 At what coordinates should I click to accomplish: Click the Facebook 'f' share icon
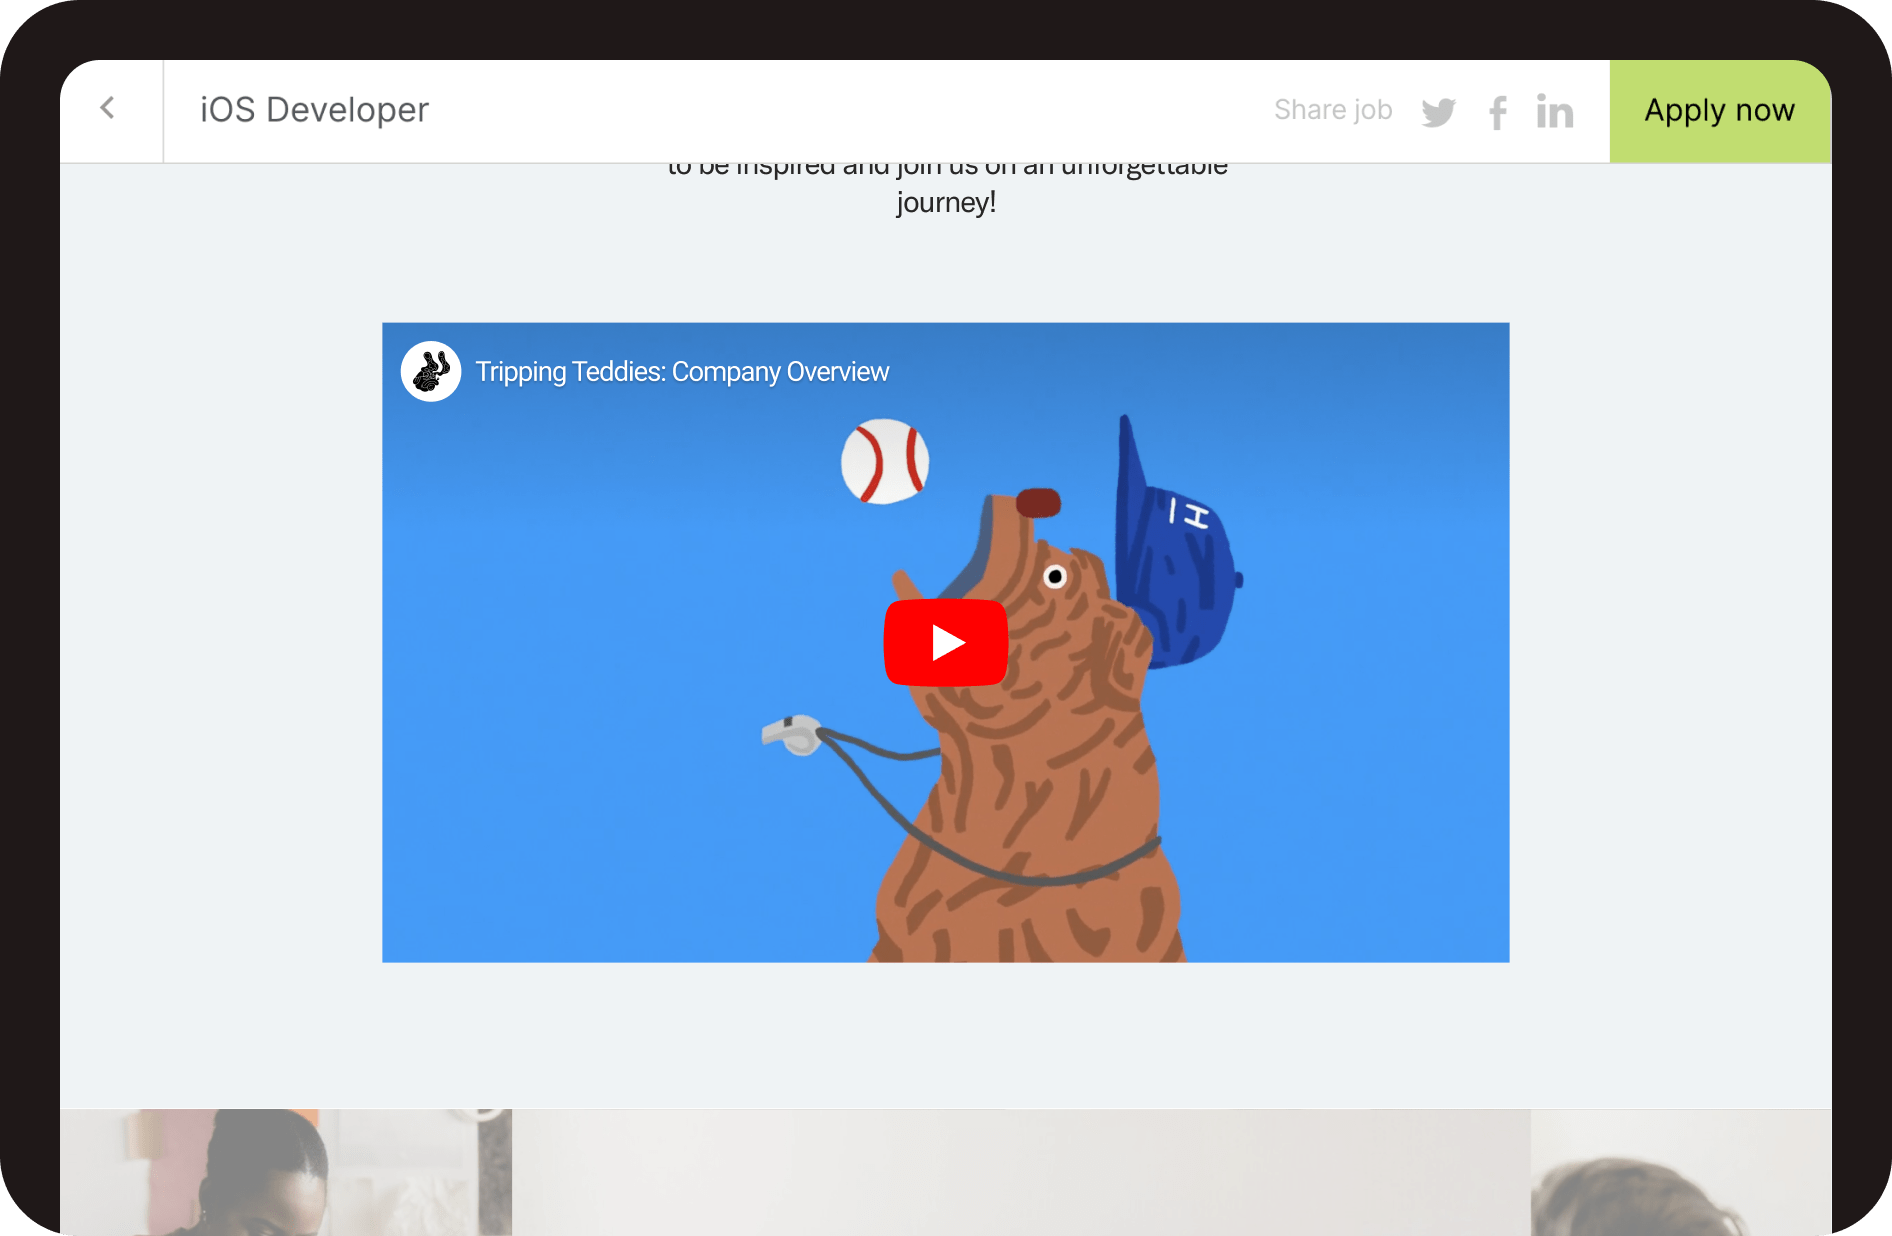[x=1497, y=111]
